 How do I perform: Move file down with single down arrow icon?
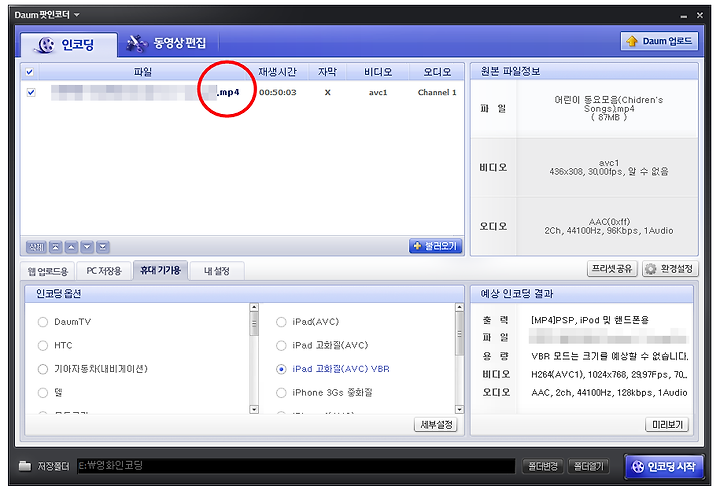(87, 247)
